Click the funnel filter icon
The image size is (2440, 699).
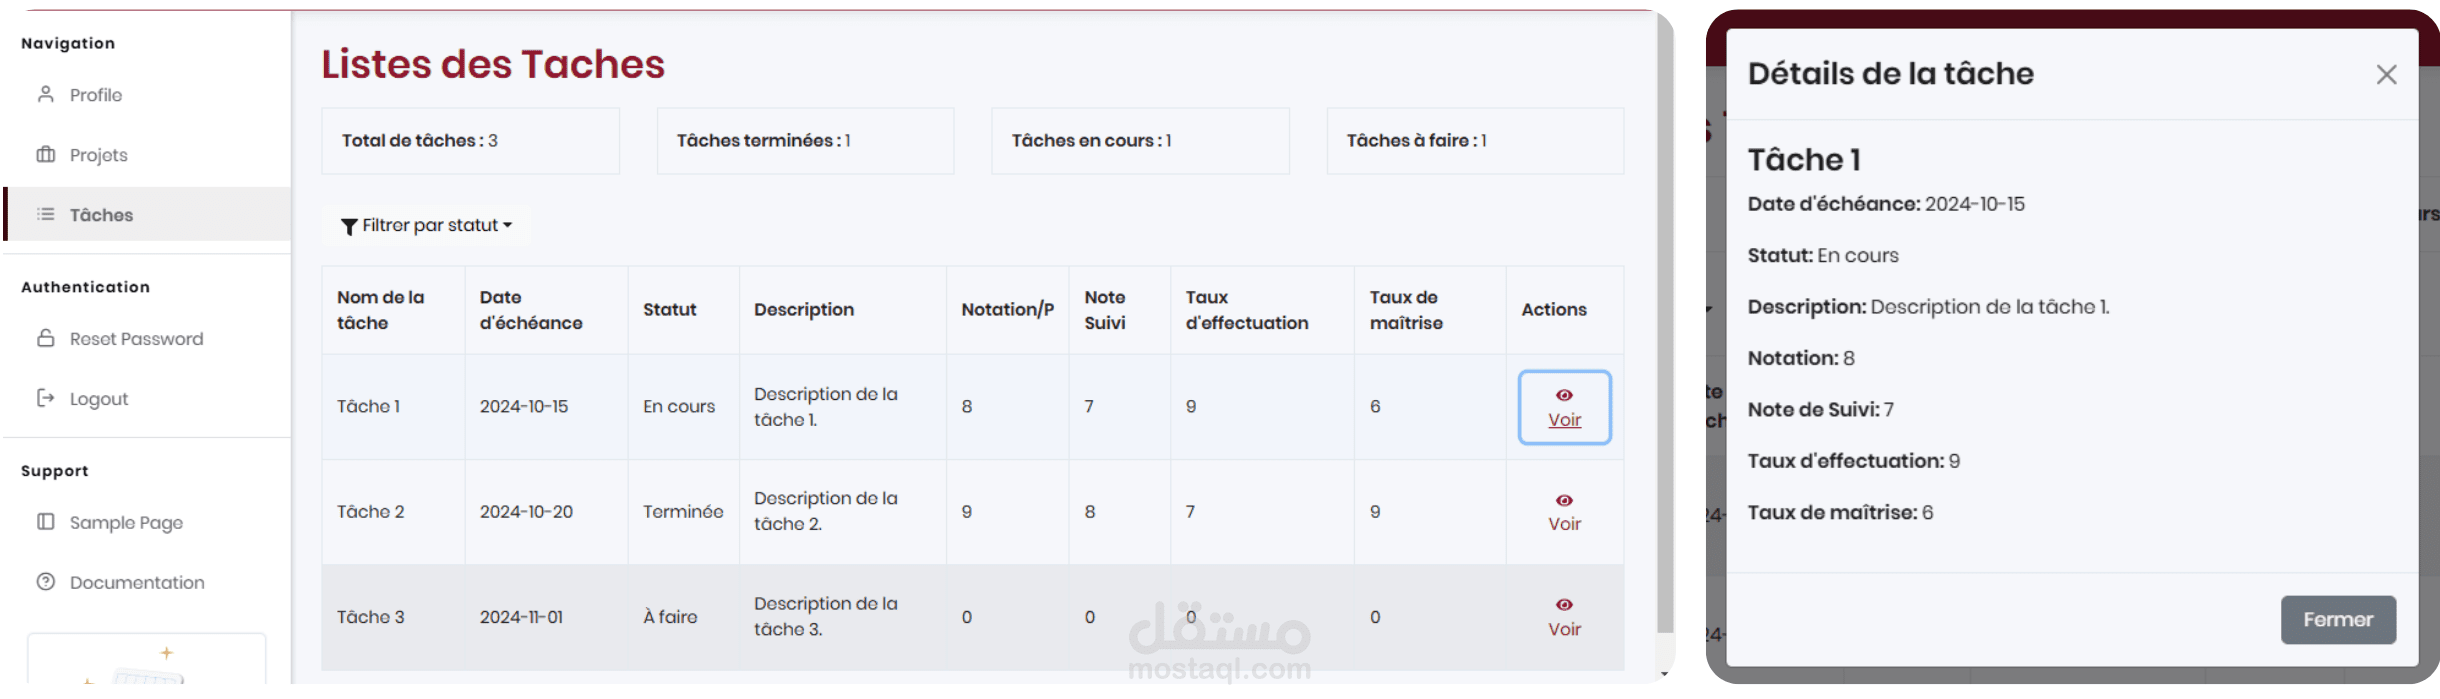coord(349,227)
